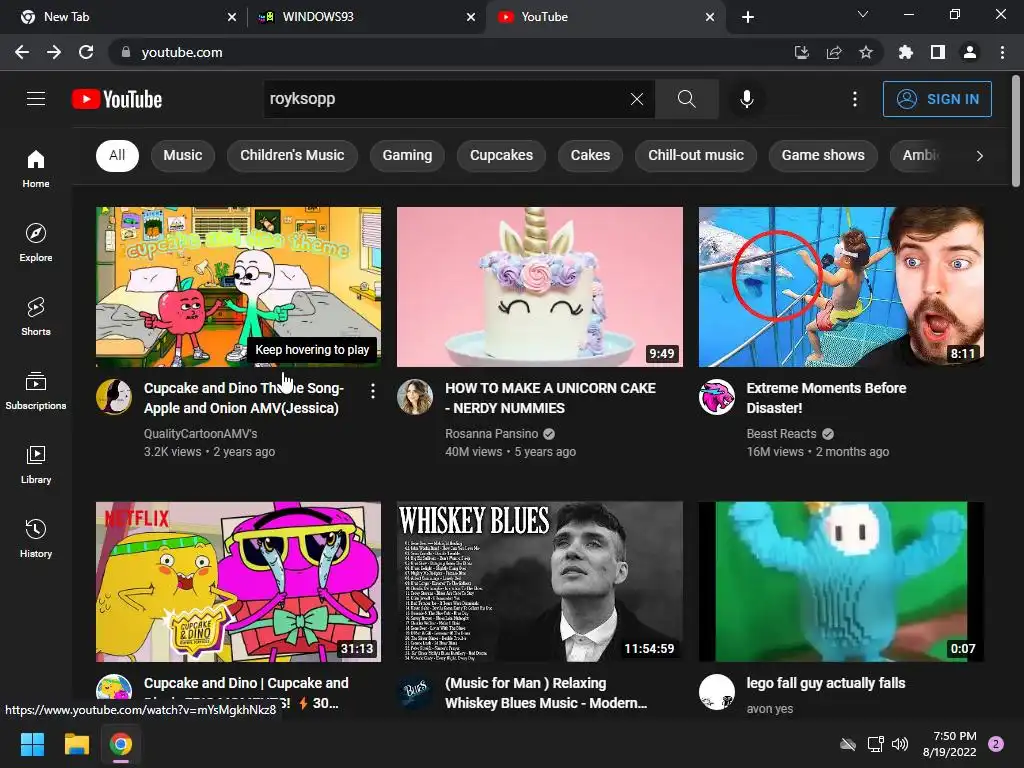Open YouTube settings three-dot menu

tap(855, 99)
